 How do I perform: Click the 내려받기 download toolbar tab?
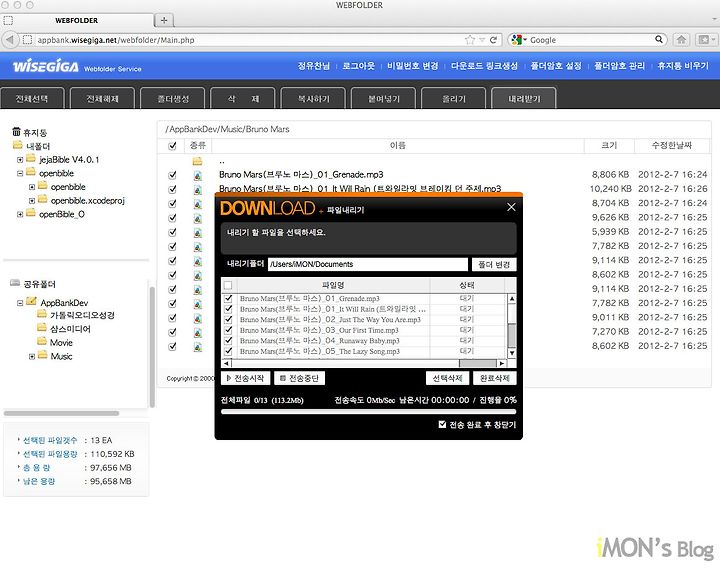click(524, 99)
